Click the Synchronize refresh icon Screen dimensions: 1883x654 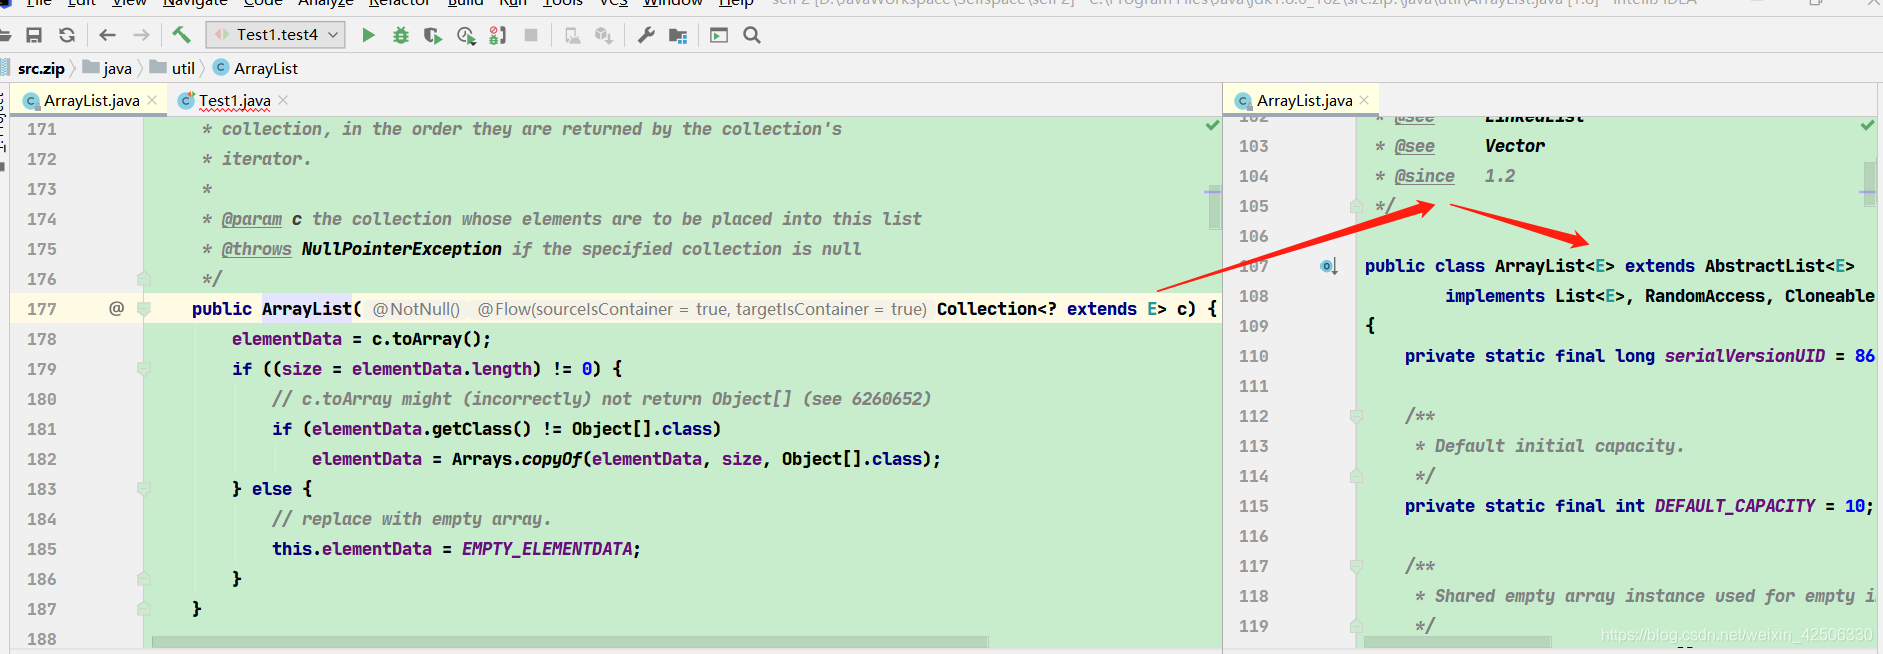click(67, 35)
